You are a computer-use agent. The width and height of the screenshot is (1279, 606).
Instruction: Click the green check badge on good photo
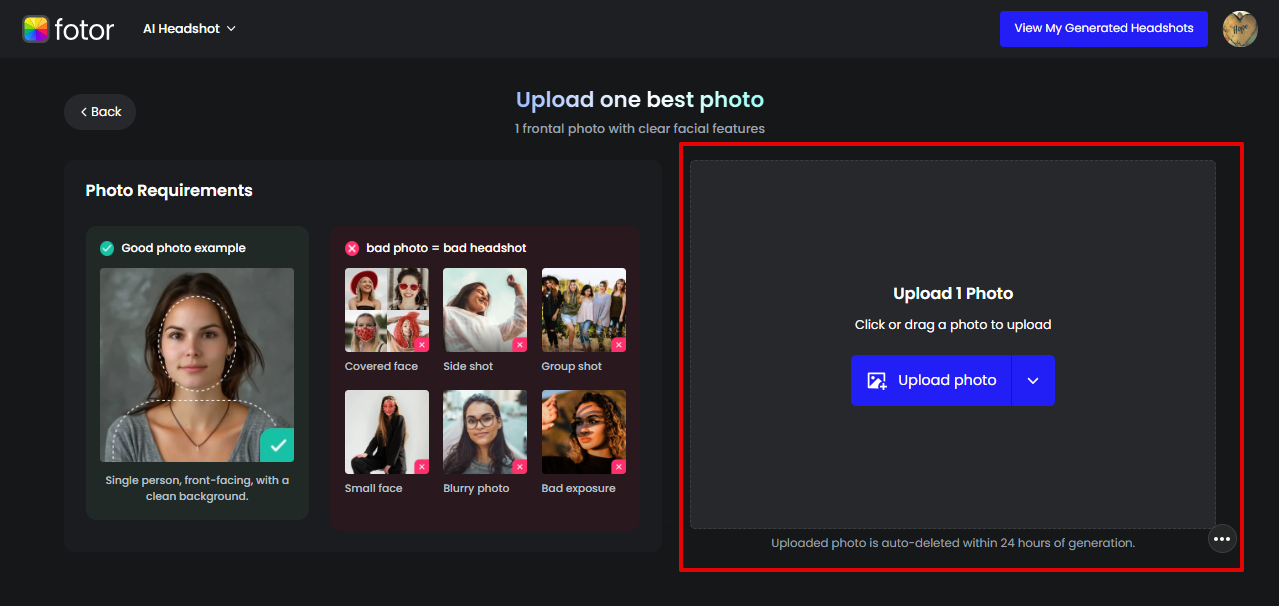coord(277,445)
